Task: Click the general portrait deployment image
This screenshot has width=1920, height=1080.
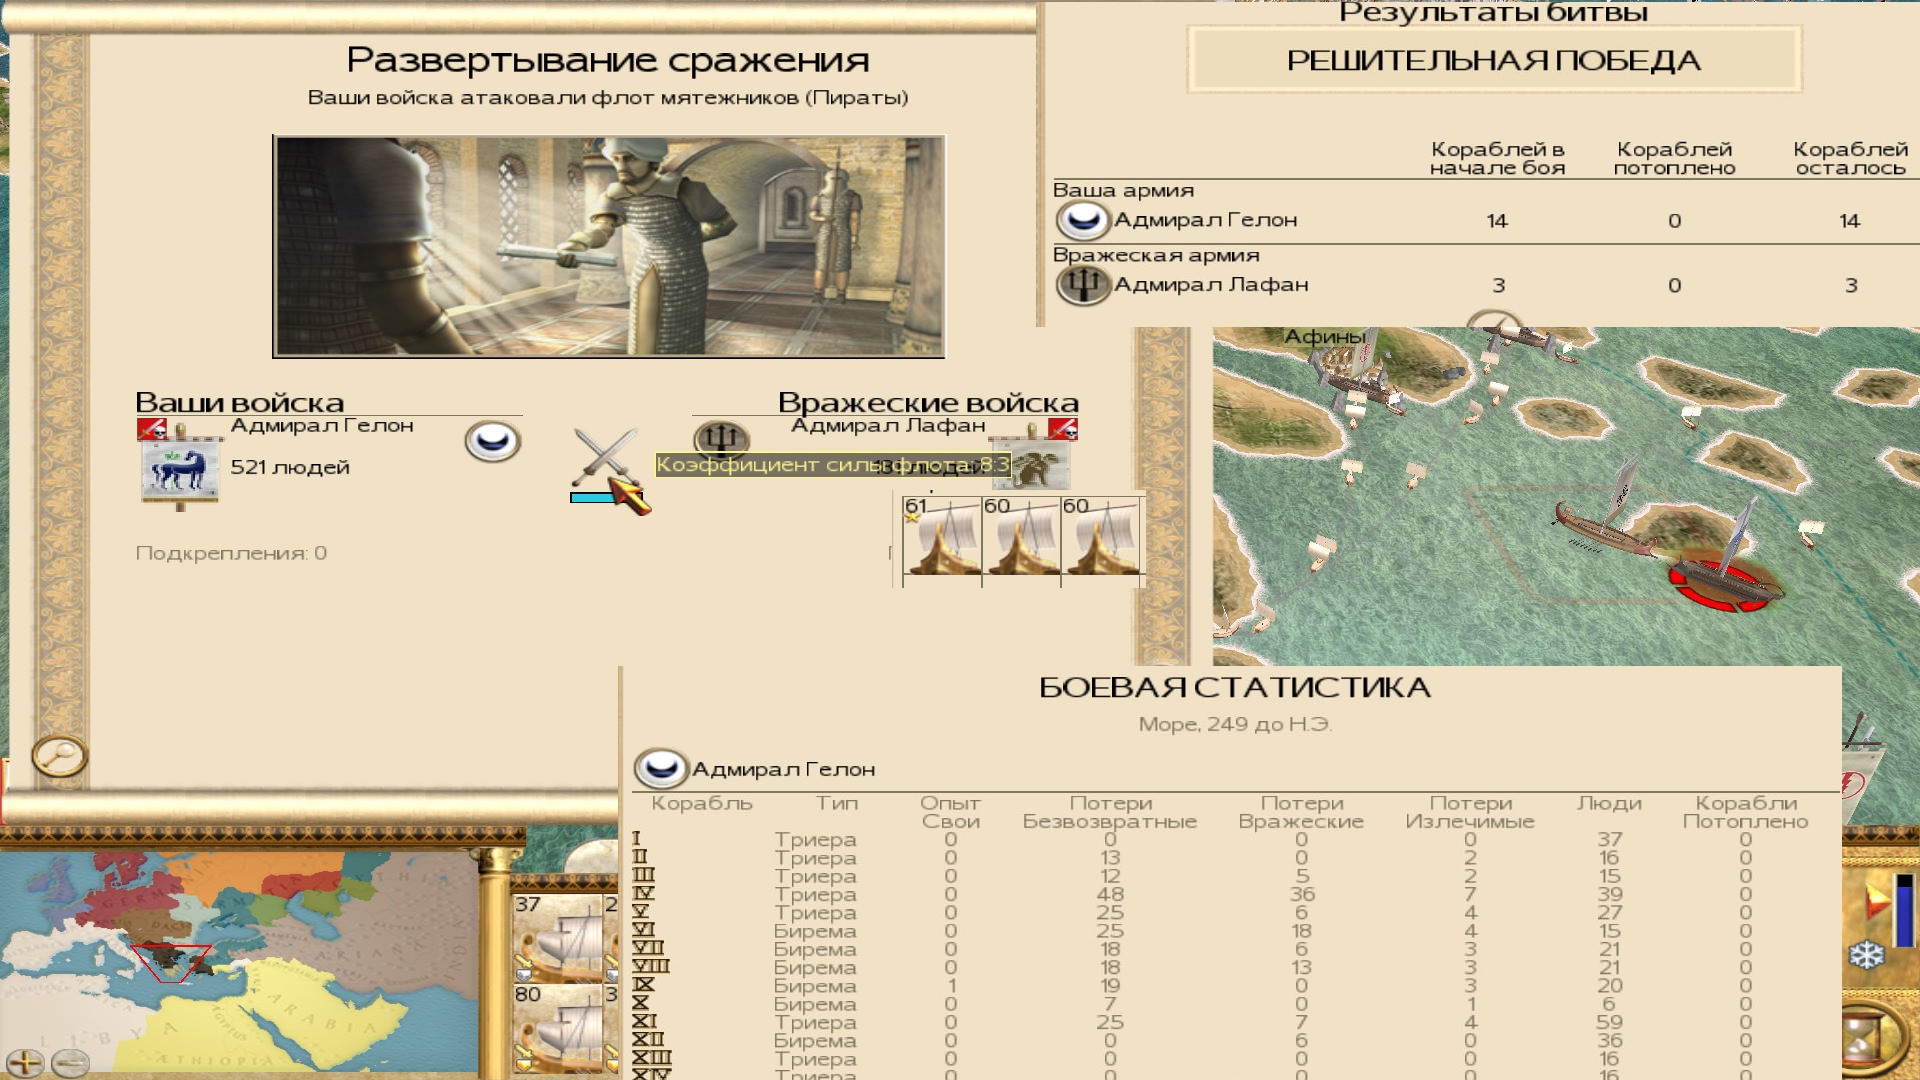Action: pyautogui.click(x=609, y=246)
